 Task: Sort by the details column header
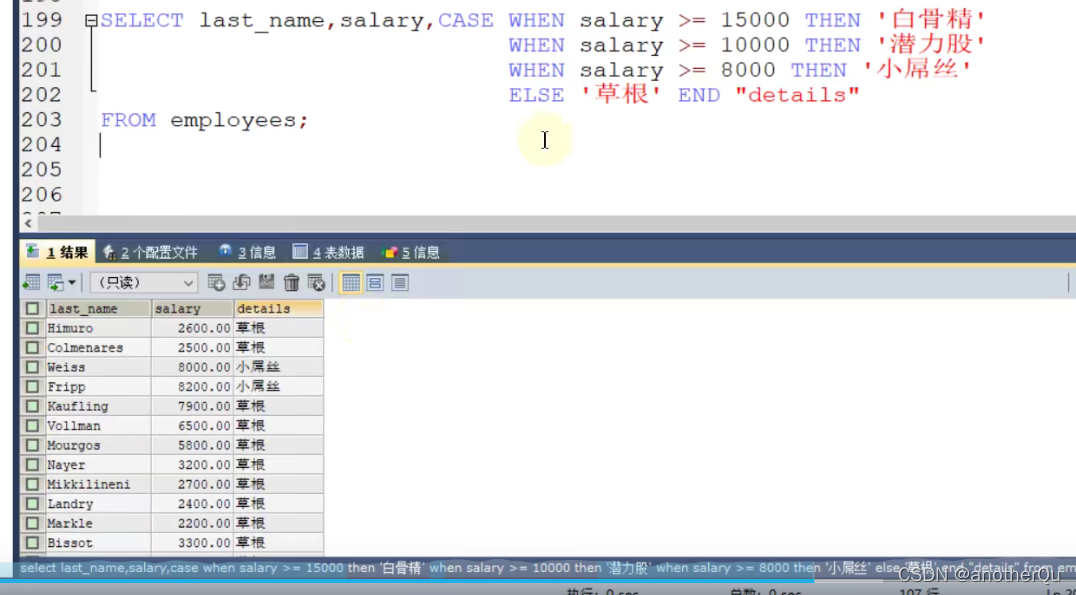[279, 309]
